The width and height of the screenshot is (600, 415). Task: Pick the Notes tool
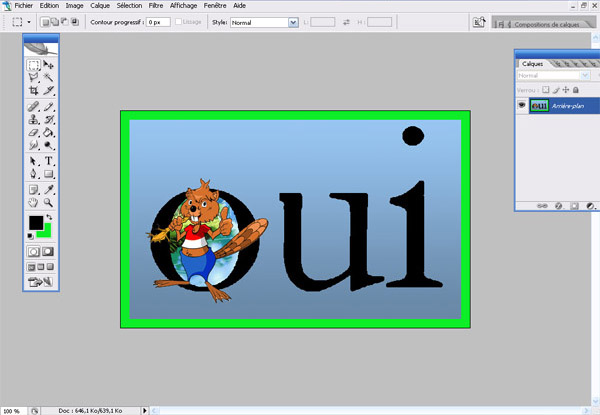point(33,189)
